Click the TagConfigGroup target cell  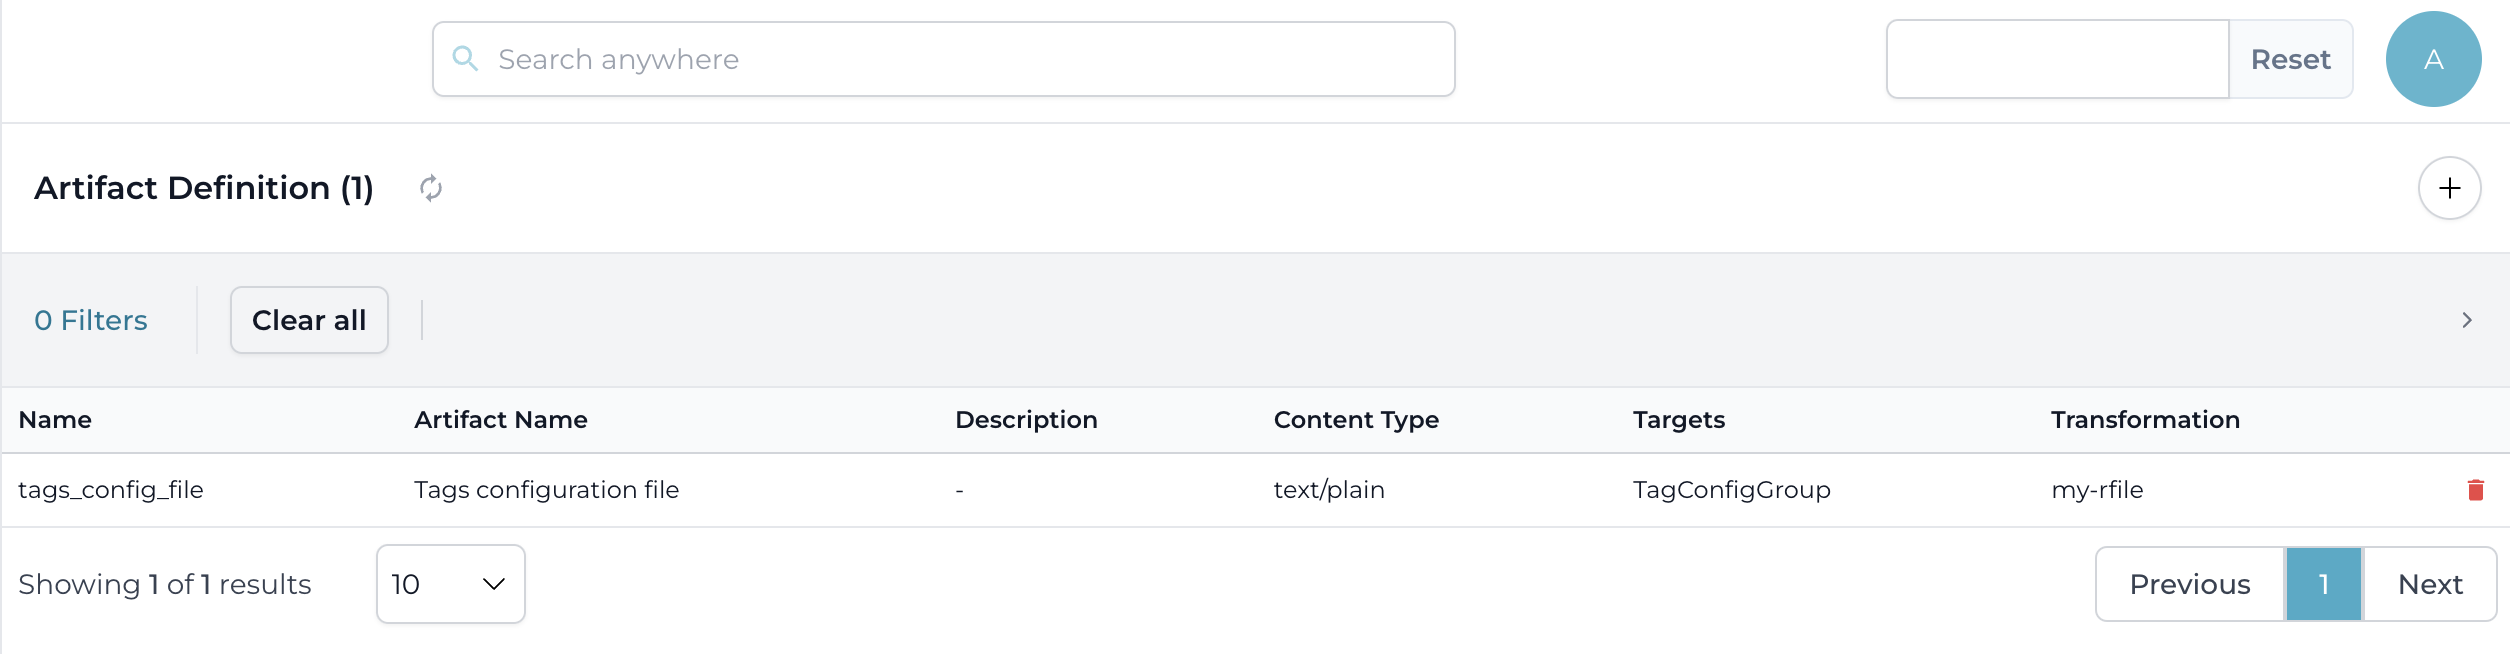pos(1731,490)
